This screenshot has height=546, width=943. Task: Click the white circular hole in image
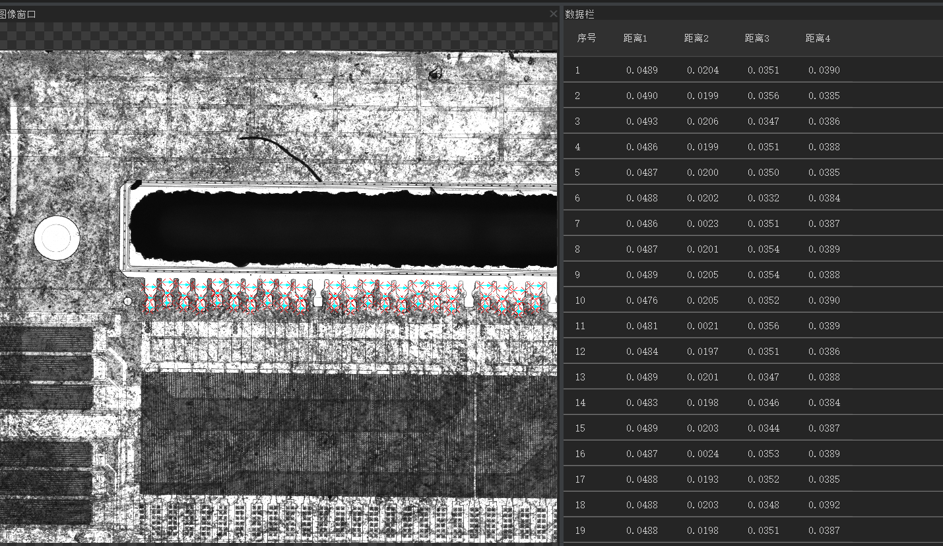coord(56,238)
